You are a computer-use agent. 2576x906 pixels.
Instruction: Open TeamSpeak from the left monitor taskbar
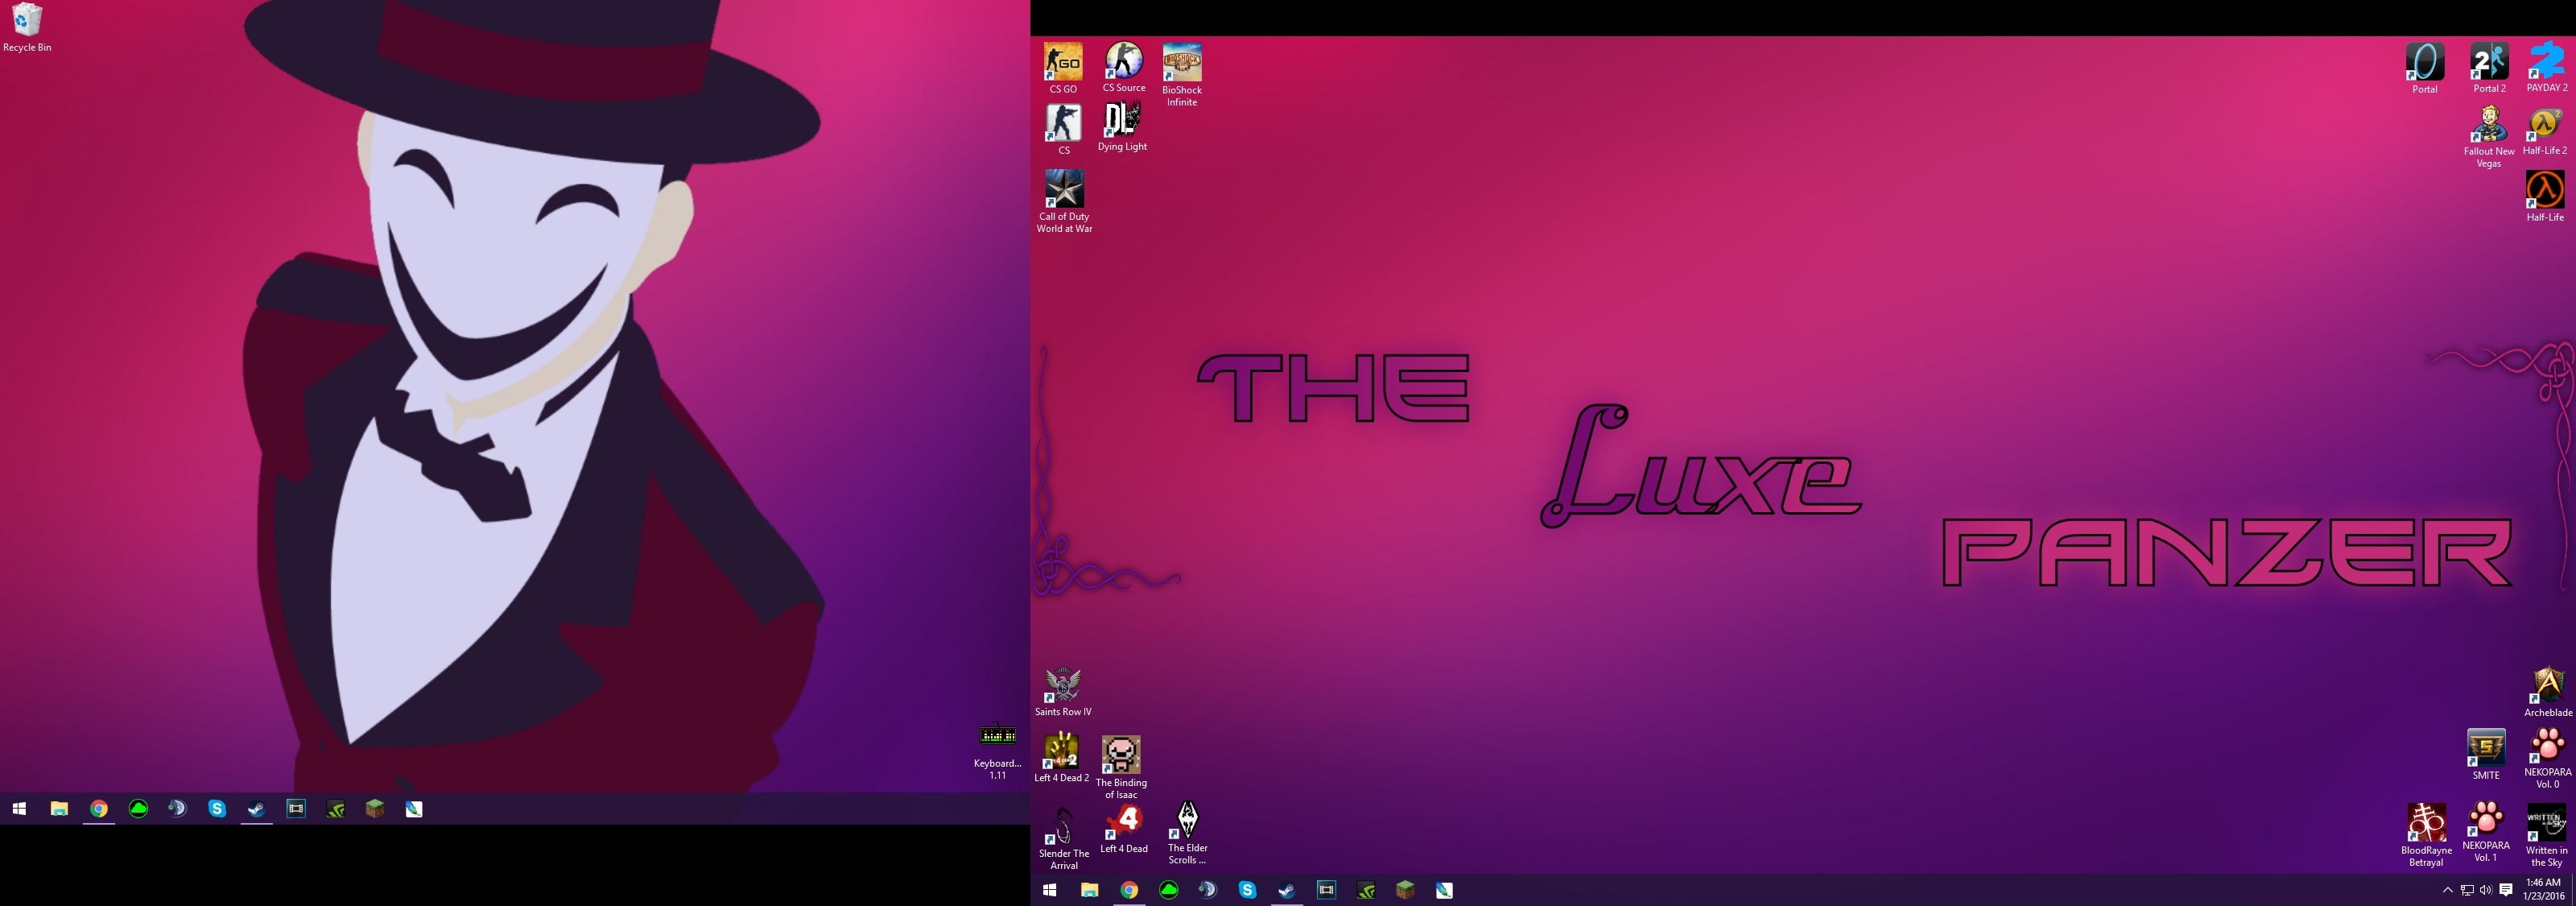pos(177,809)
